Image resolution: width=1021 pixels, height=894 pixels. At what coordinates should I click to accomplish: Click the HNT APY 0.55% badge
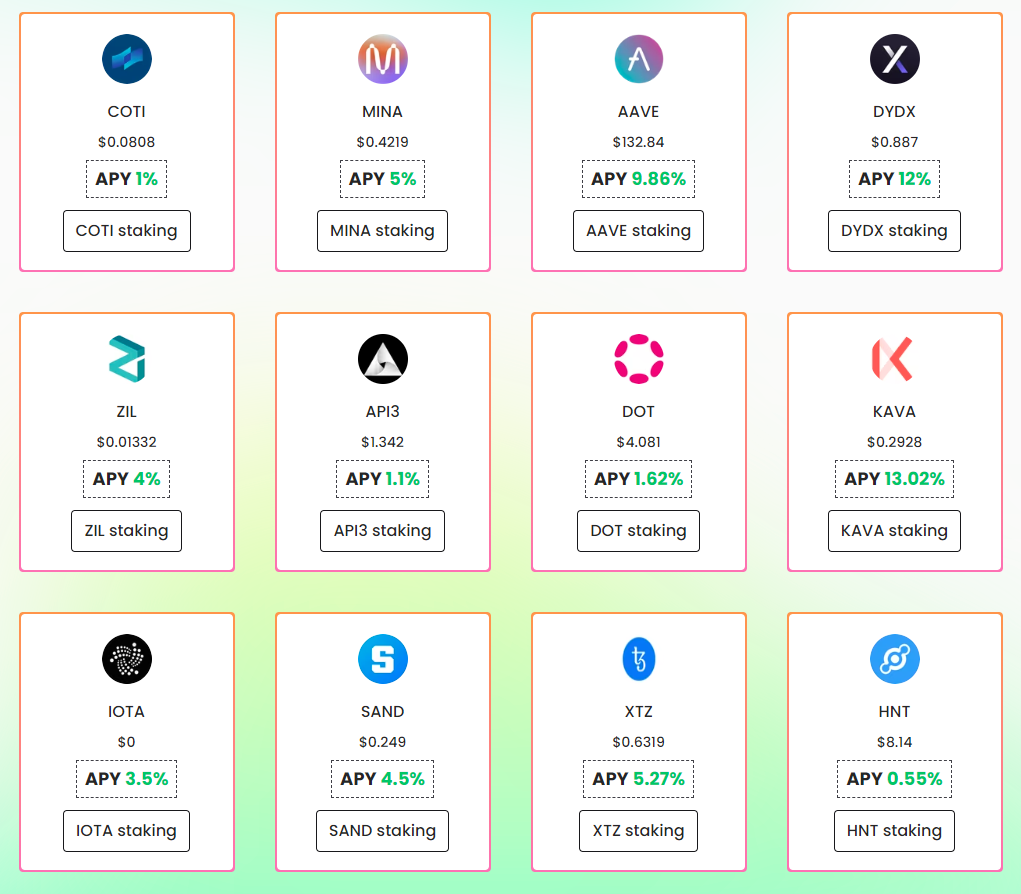point(894,779)
